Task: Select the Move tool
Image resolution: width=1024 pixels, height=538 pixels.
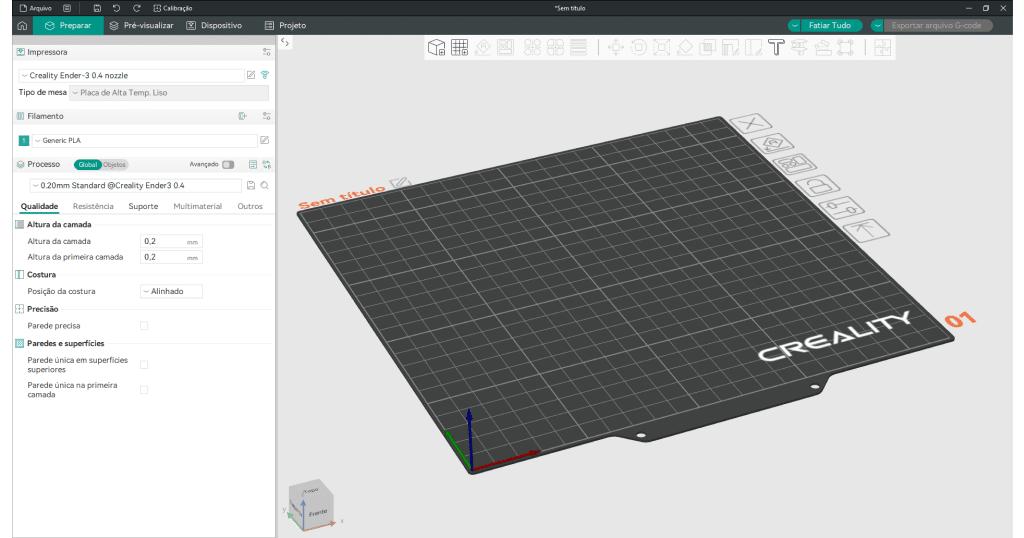Action: tap(616, 48)
